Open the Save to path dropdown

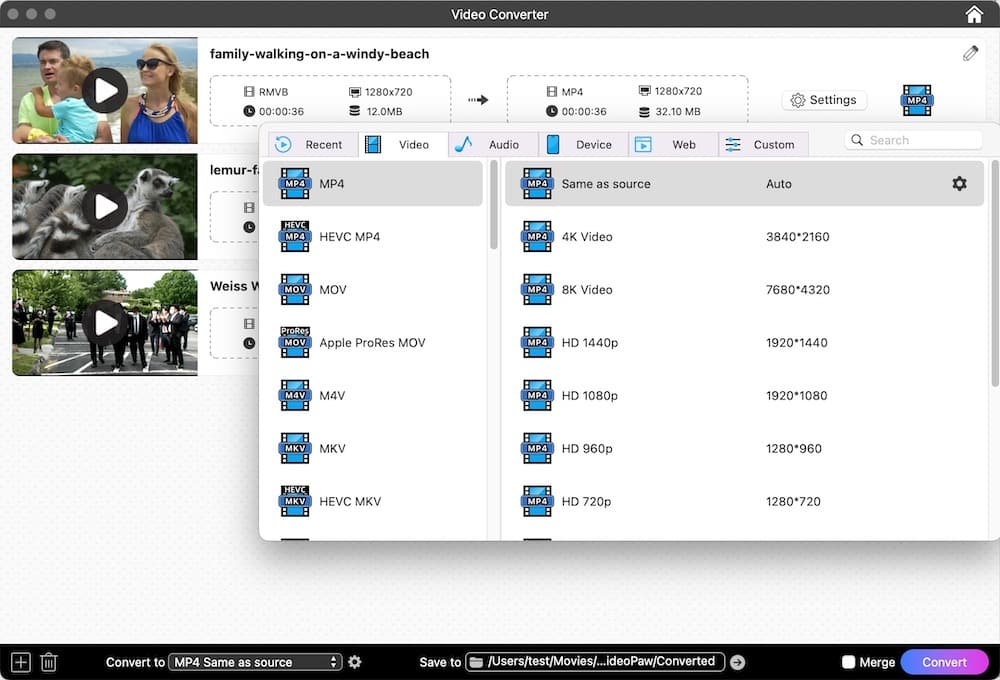pyautogui.click(x=595, y=662)
